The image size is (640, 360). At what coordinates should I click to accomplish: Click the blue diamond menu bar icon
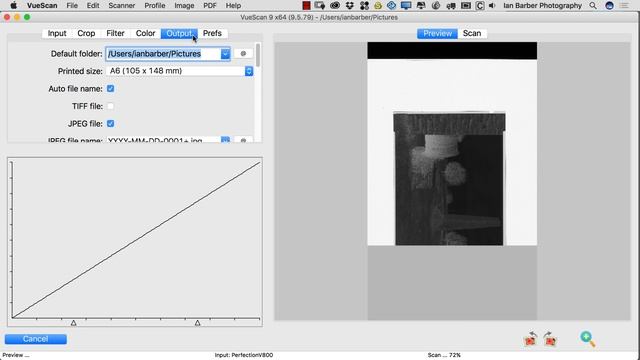391,6
